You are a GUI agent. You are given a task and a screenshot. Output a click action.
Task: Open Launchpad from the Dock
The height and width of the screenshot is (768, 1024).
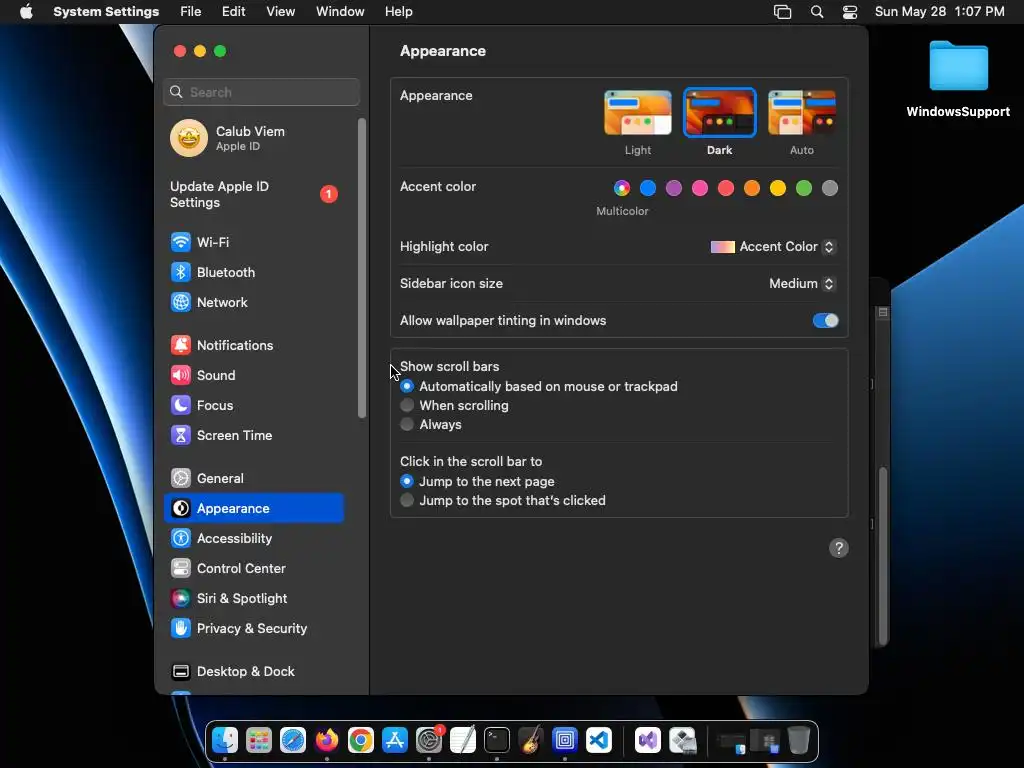[x=259, y=741]
